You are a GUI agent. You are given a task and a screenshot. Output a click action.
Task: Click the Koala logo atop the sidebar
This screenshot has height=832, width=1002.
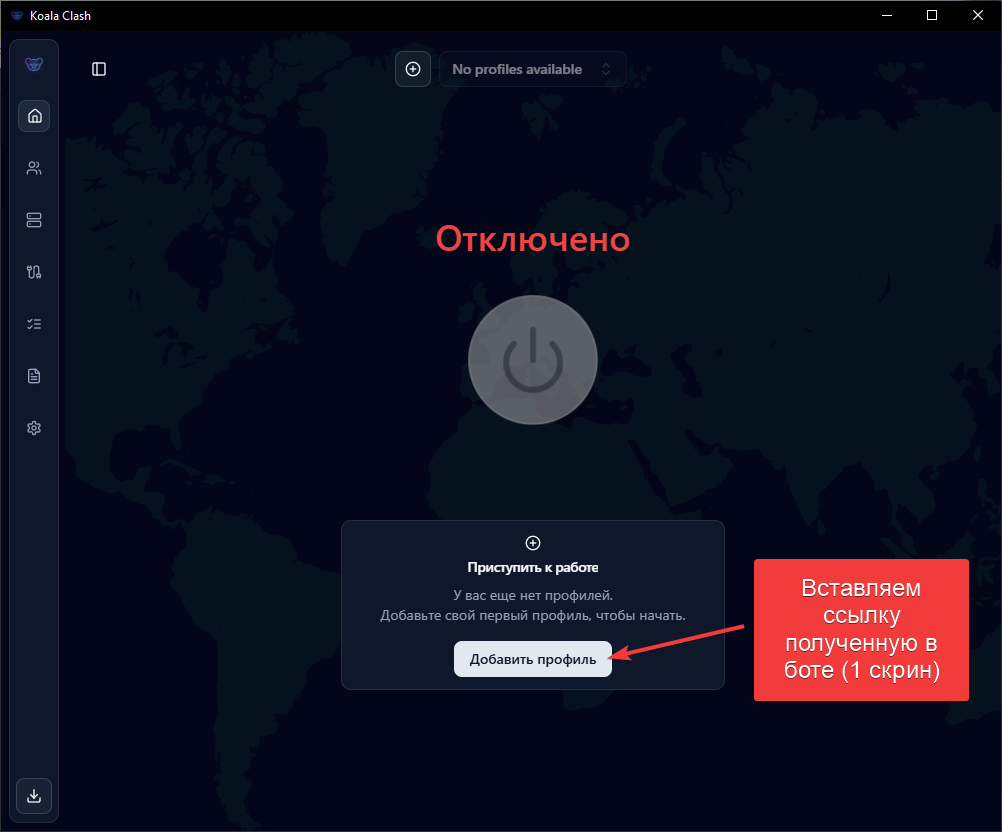[33, 64]
